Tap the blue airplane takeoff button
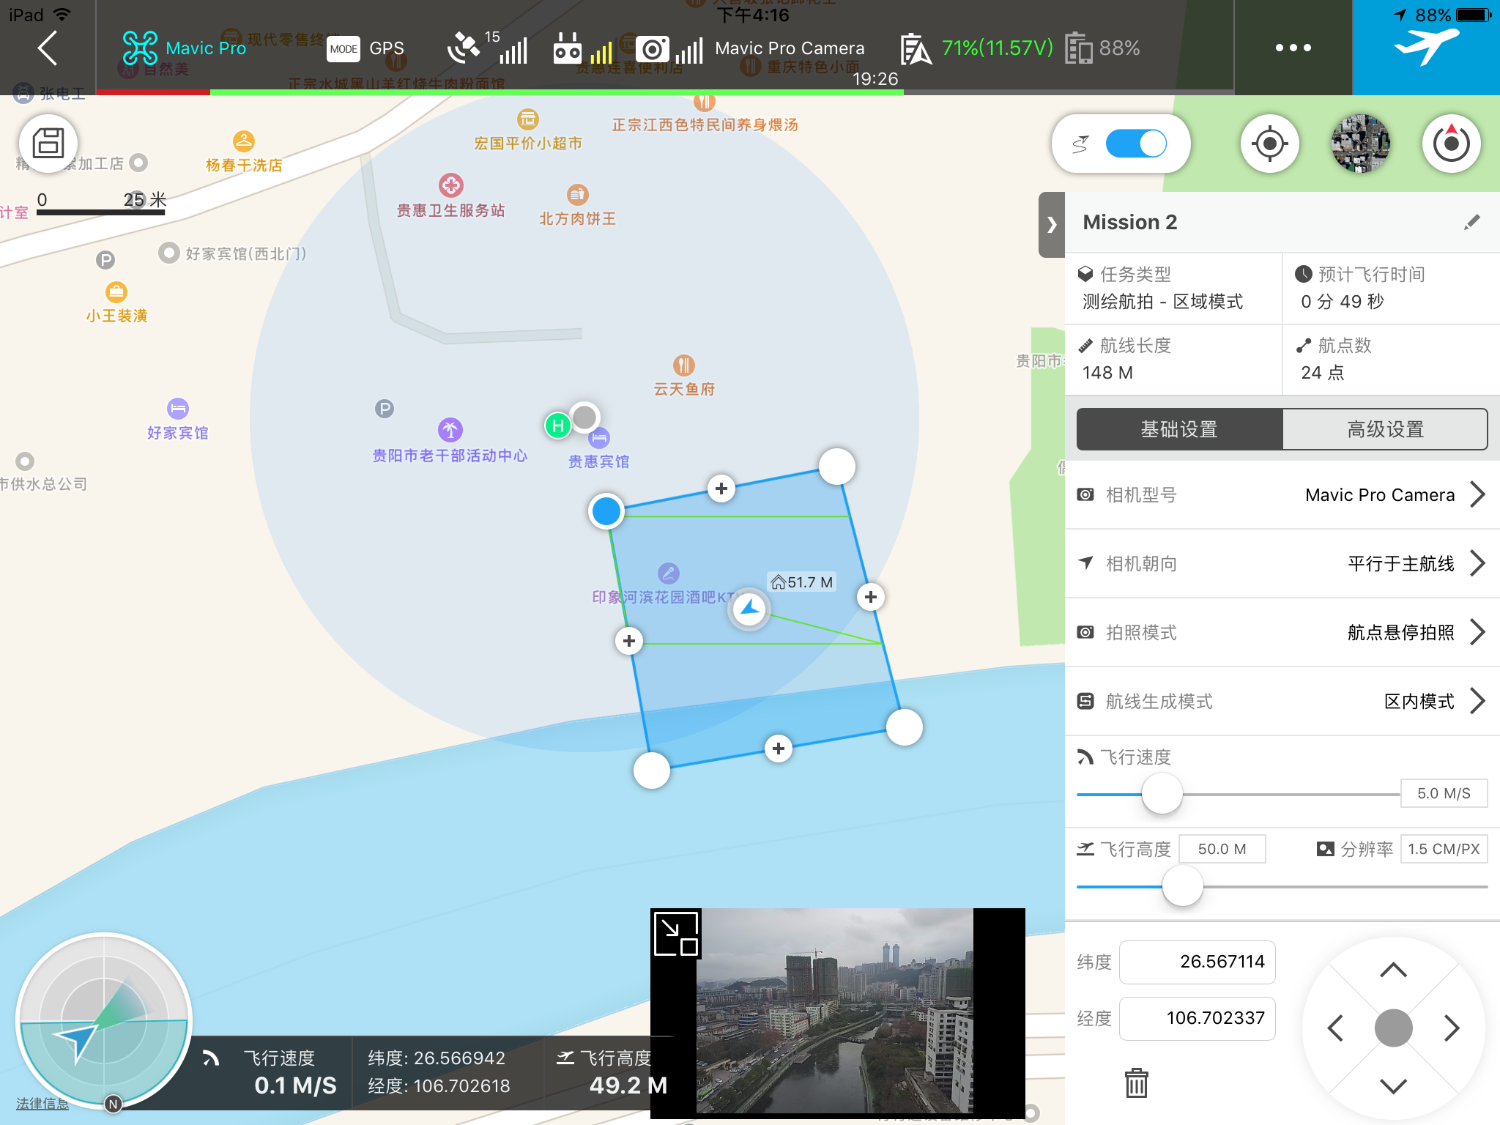Image resolution: width=1500 pixels, height=1125 pixels. pos(1426,48)
